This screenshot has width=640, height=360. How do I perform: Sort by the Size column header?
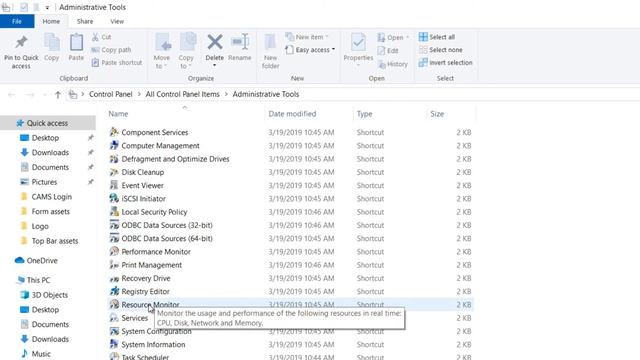click(437, 114)
